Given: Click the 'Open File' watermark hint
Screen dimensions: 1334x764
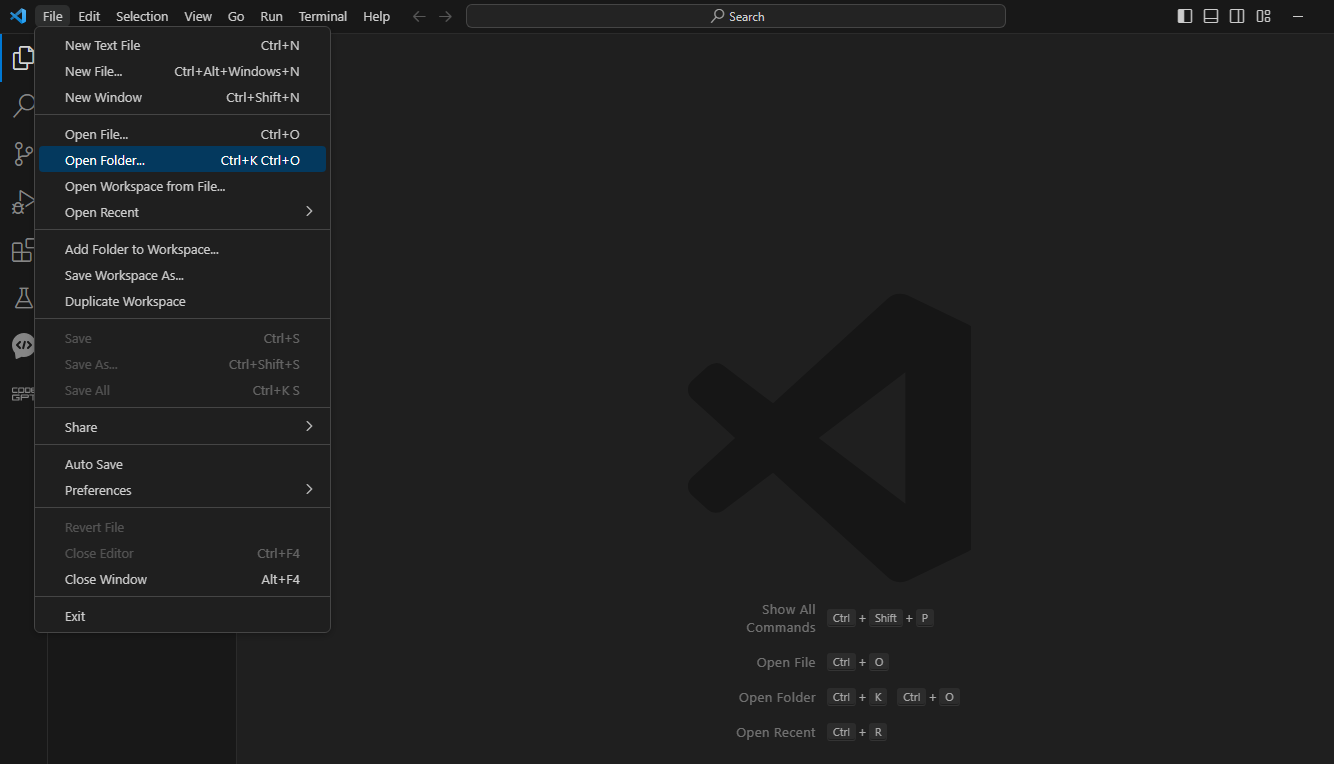Looking at the screenshot, I should coord(786,662).
